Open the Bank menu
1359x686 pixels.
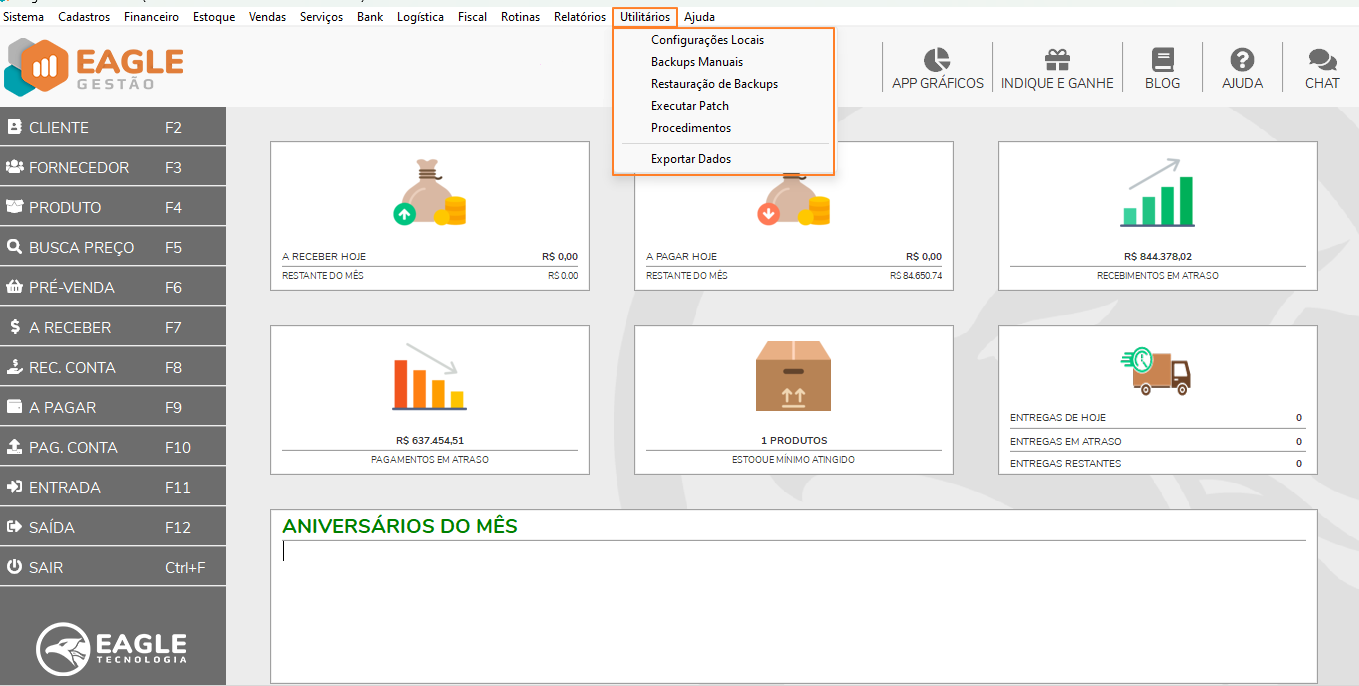coord(370,17)
